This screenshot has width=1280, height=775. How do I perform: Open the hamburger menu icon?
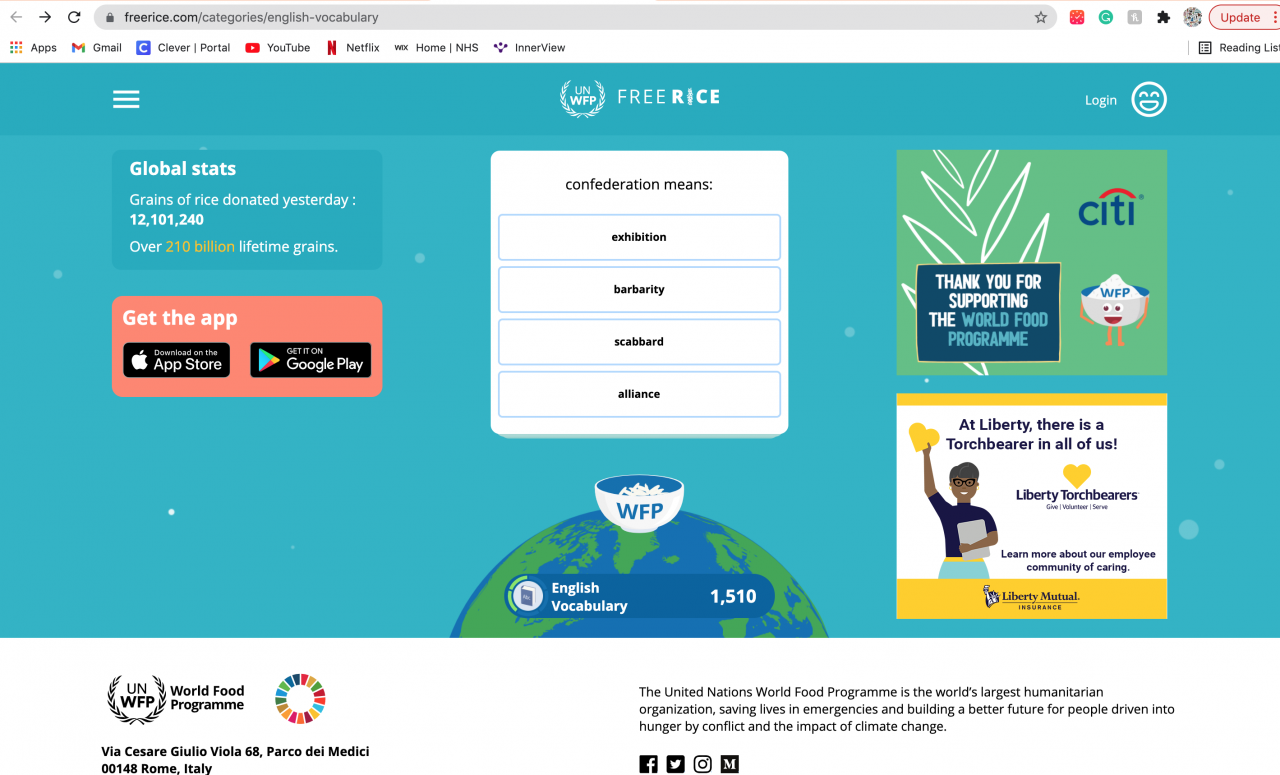(x=126, y=99)
